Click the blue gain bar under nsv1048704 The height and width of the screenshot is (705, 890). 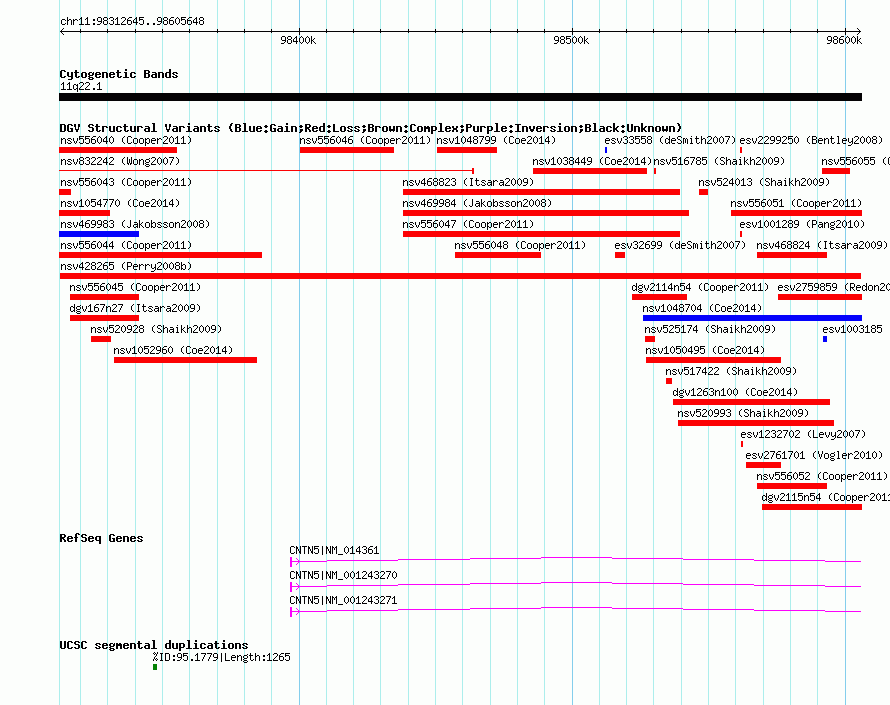tap(752, 318)
